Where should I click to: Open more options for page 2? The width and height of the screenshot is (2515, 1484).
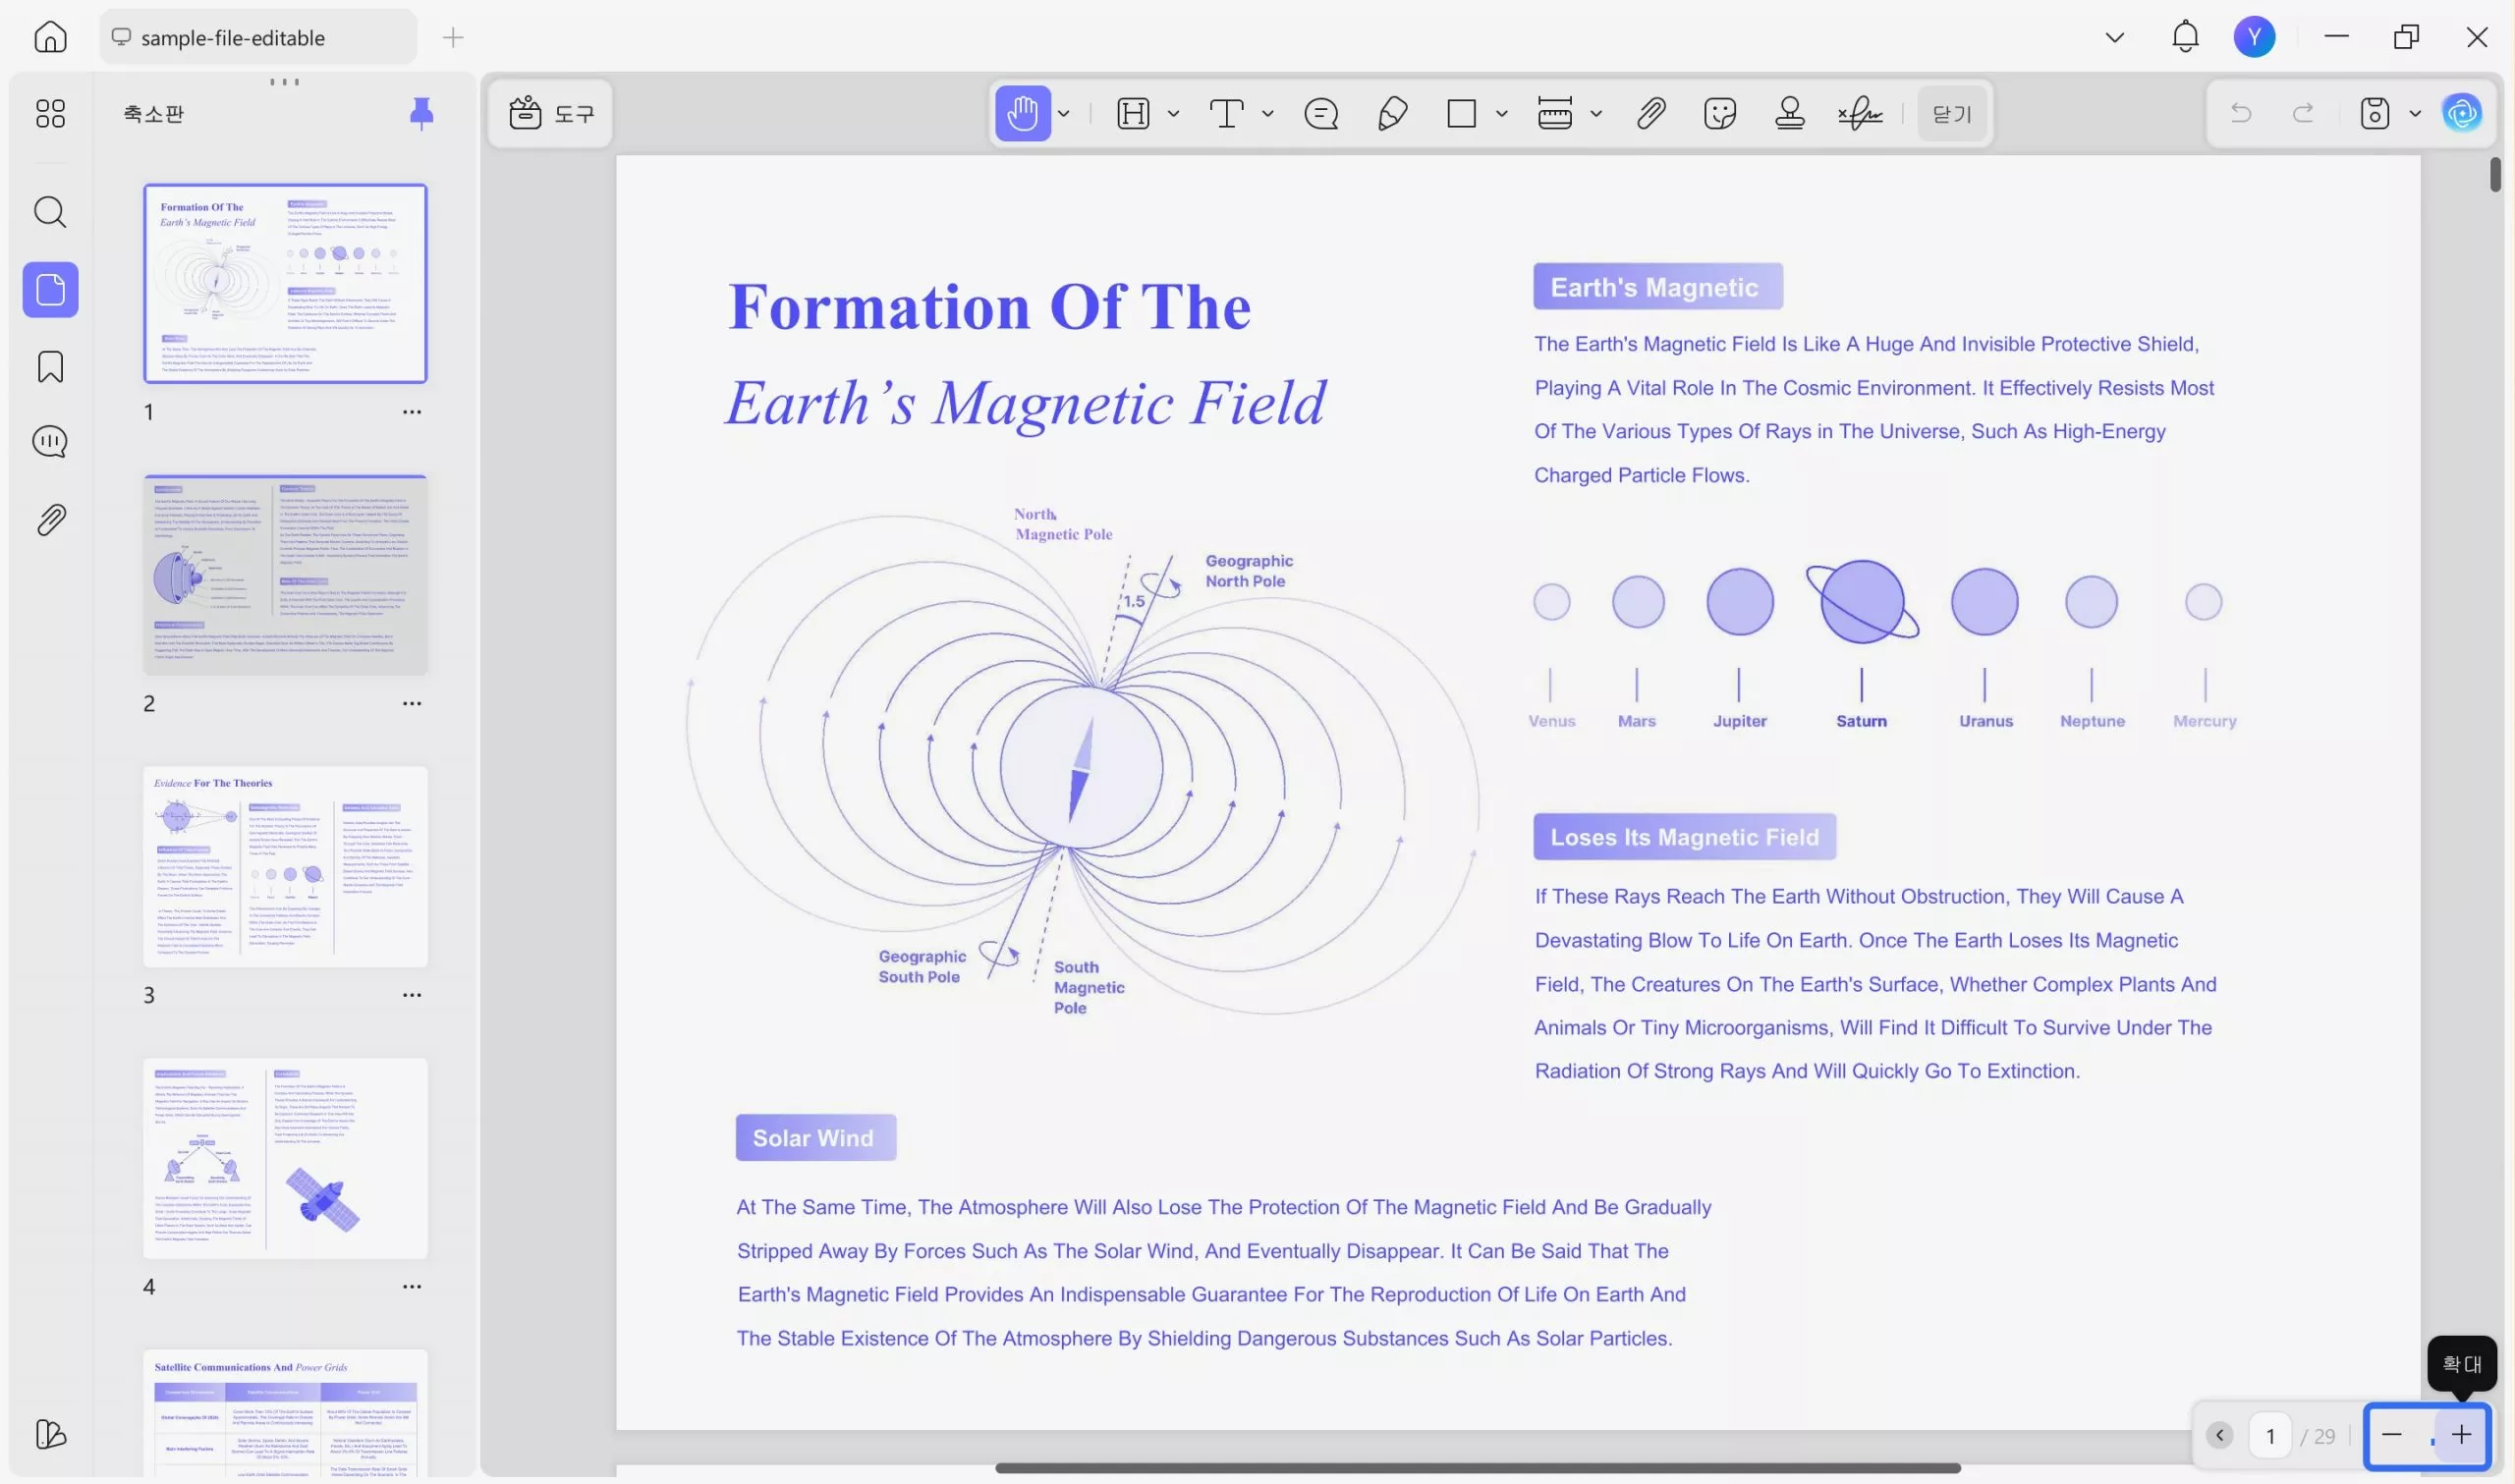coord(411,703)
